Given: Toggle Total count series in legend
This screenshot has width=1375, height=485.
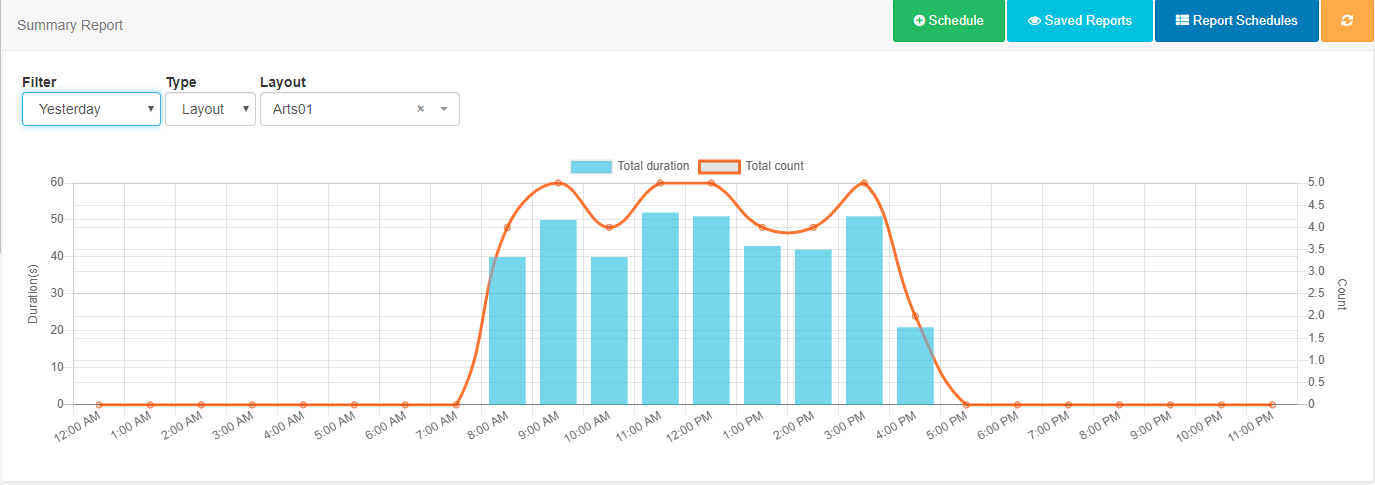Looking at the screenshot, I should point(774,166).
